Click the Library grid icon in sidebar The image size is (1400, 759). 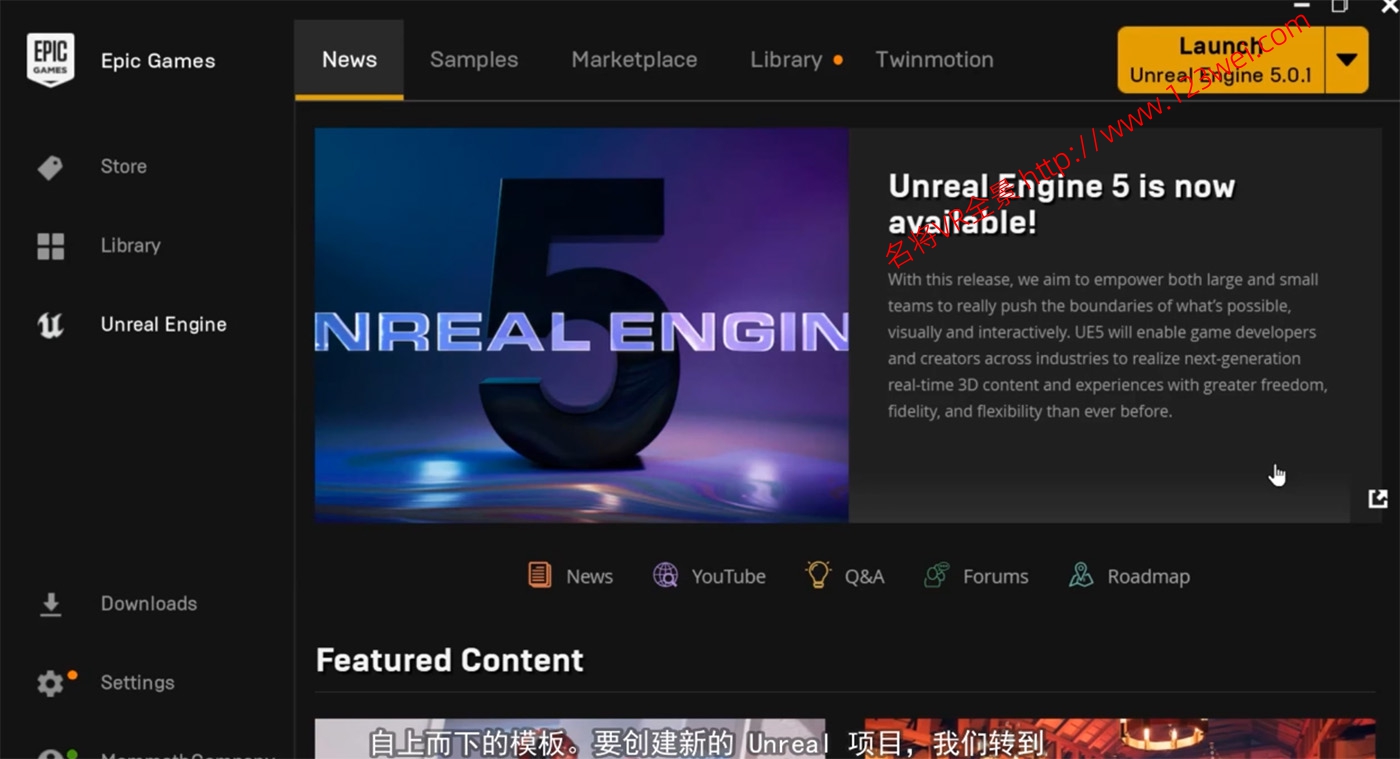click(x=50, y=246)
